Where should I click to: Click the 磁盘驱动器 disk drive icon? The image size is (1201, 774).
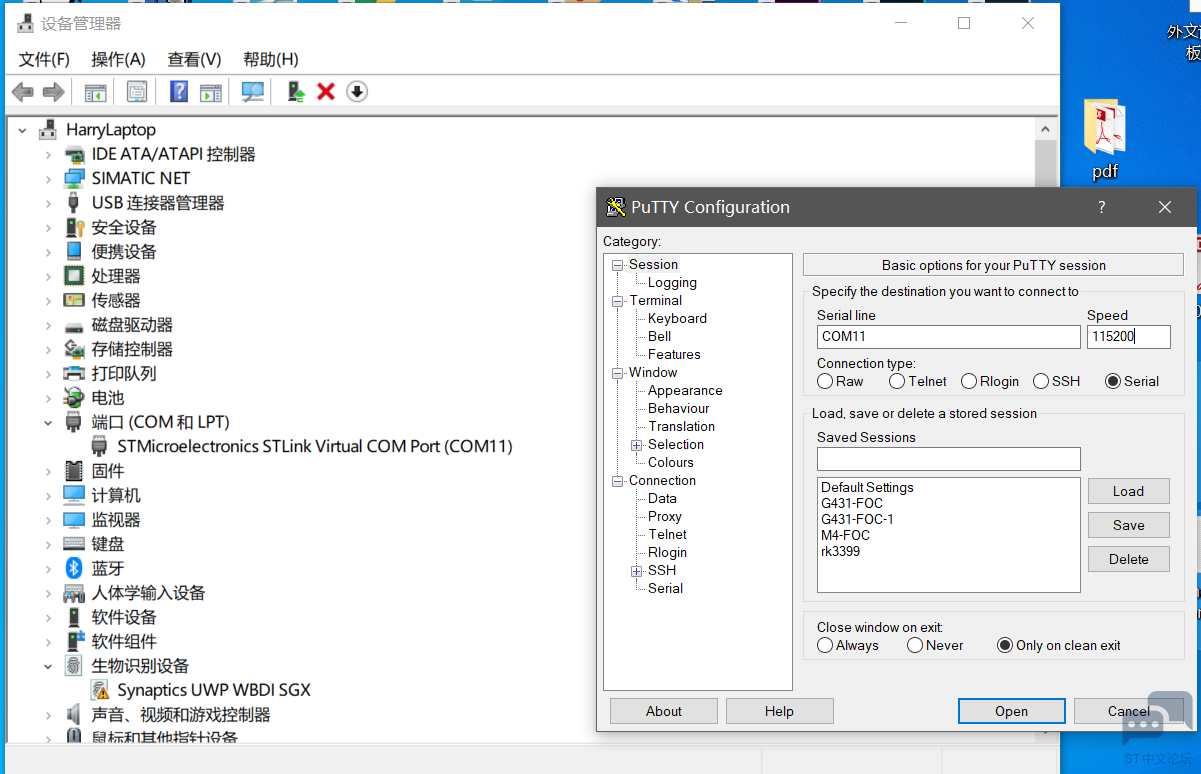74,325
